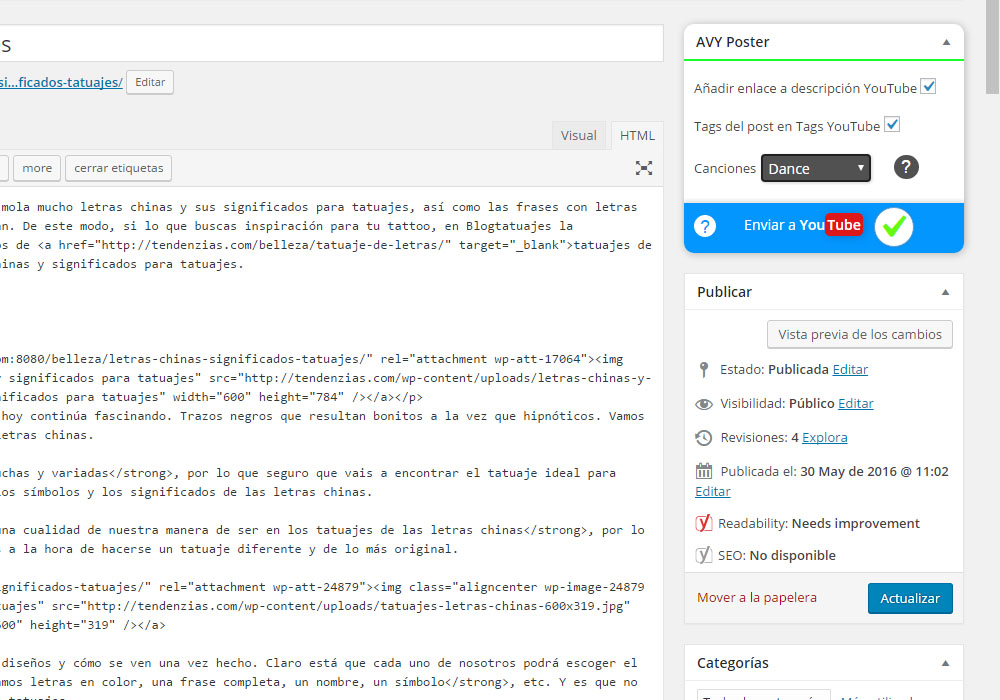Click the AVY Poster panel title
Viewport: 1000px width, 700px height.
click(732, 42)
